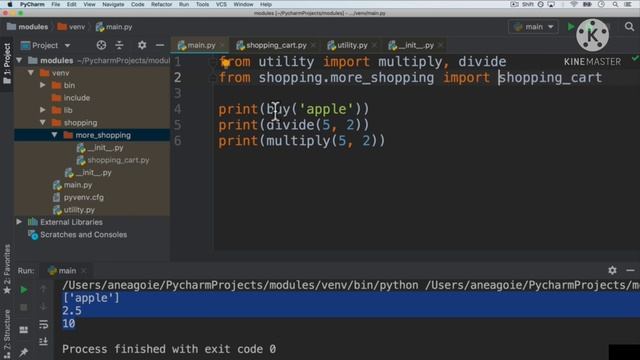The height and width of the screenshot is (360, 640).
Task: Open the Refactor menu
Action: tap(161, 4)
